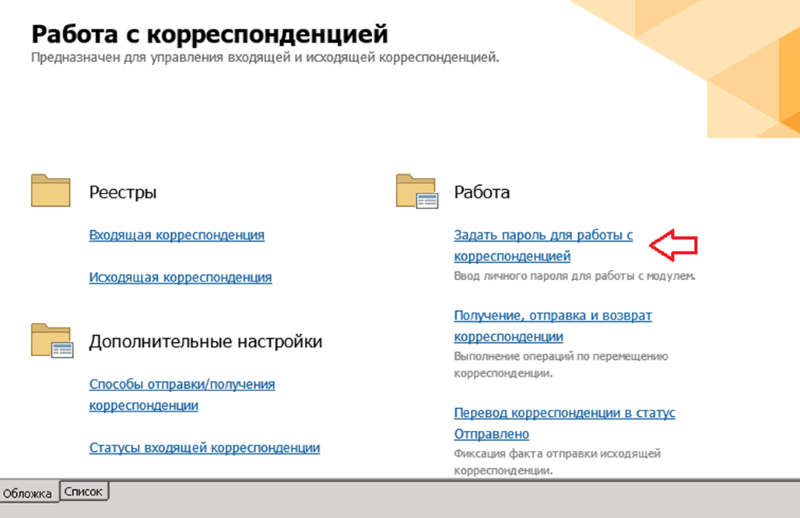Click the Реестры folder icon
Image resolution: width=800 pixels, height=518 pixels.
pos(51,190)
